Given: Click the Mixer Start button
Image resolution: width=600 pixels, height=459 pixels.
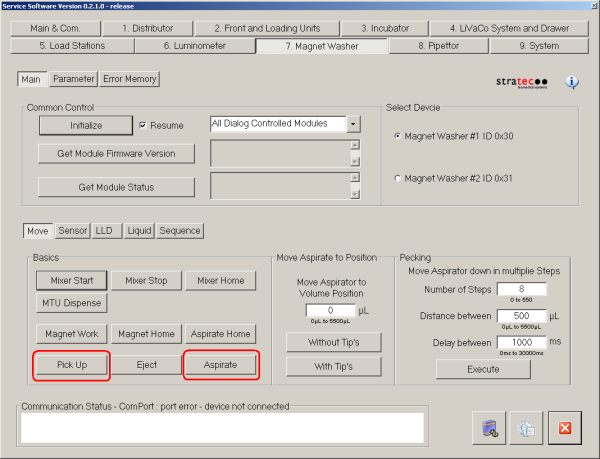Looking at the screenshot, I should [71, 281].
